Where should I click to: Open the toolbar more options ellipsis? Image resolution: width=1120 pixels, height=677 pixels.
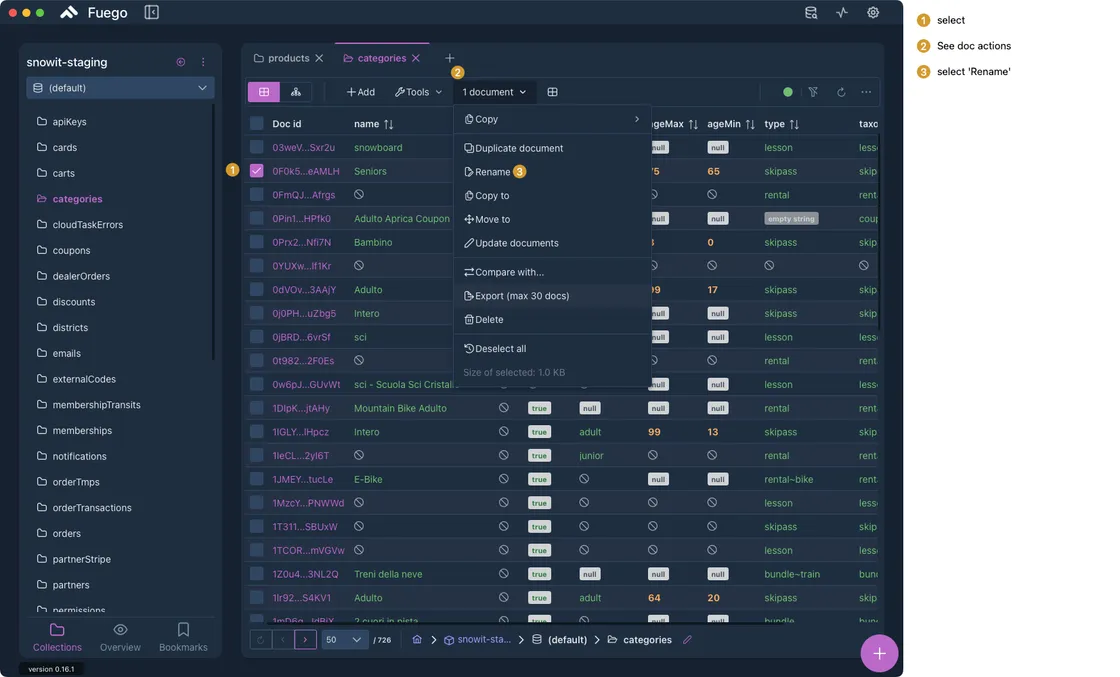click(866, 92)
